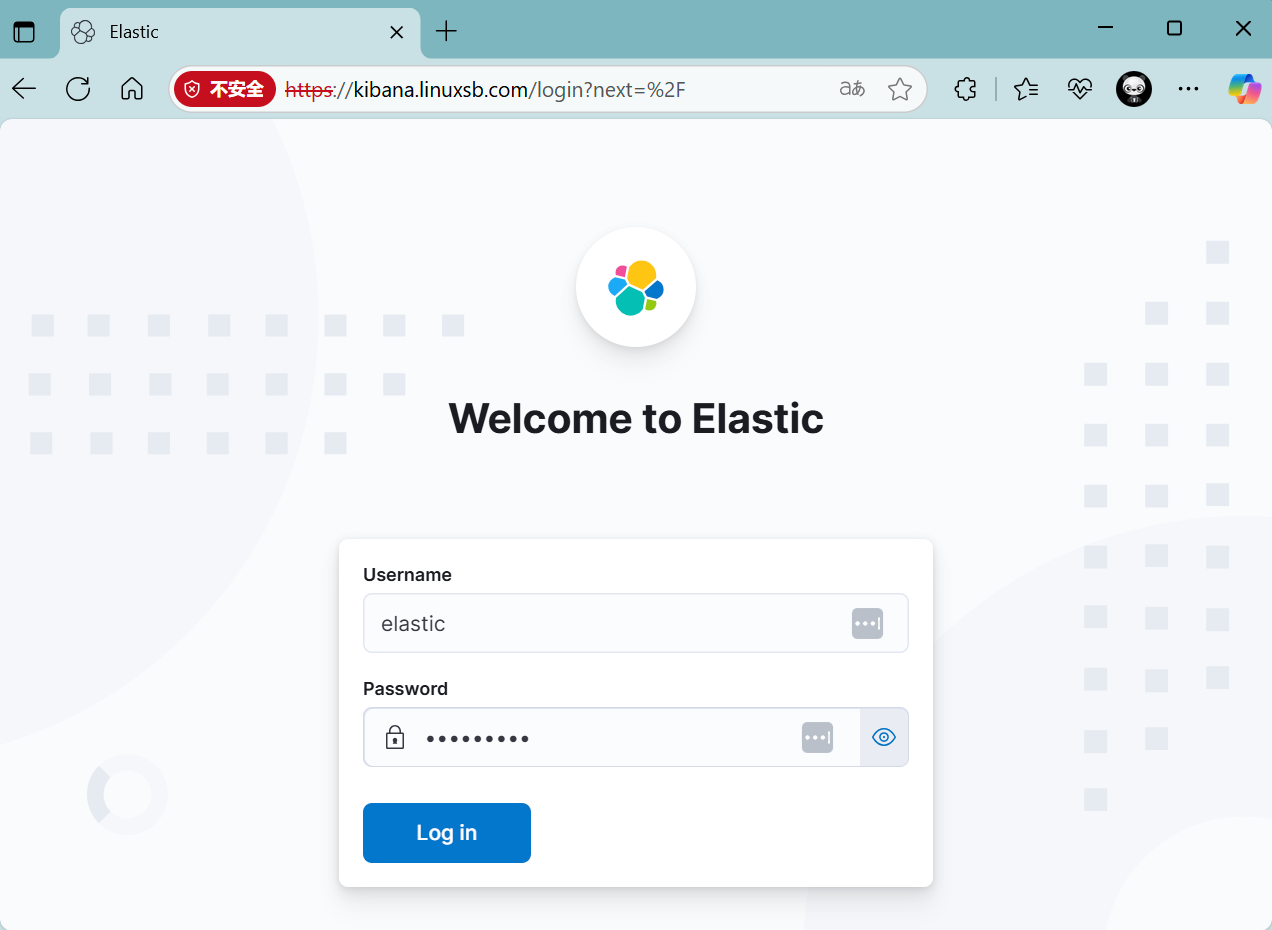This screenshot has width=1272, height=930.
Task: Focus the Password input field
Action: [600, 738]
